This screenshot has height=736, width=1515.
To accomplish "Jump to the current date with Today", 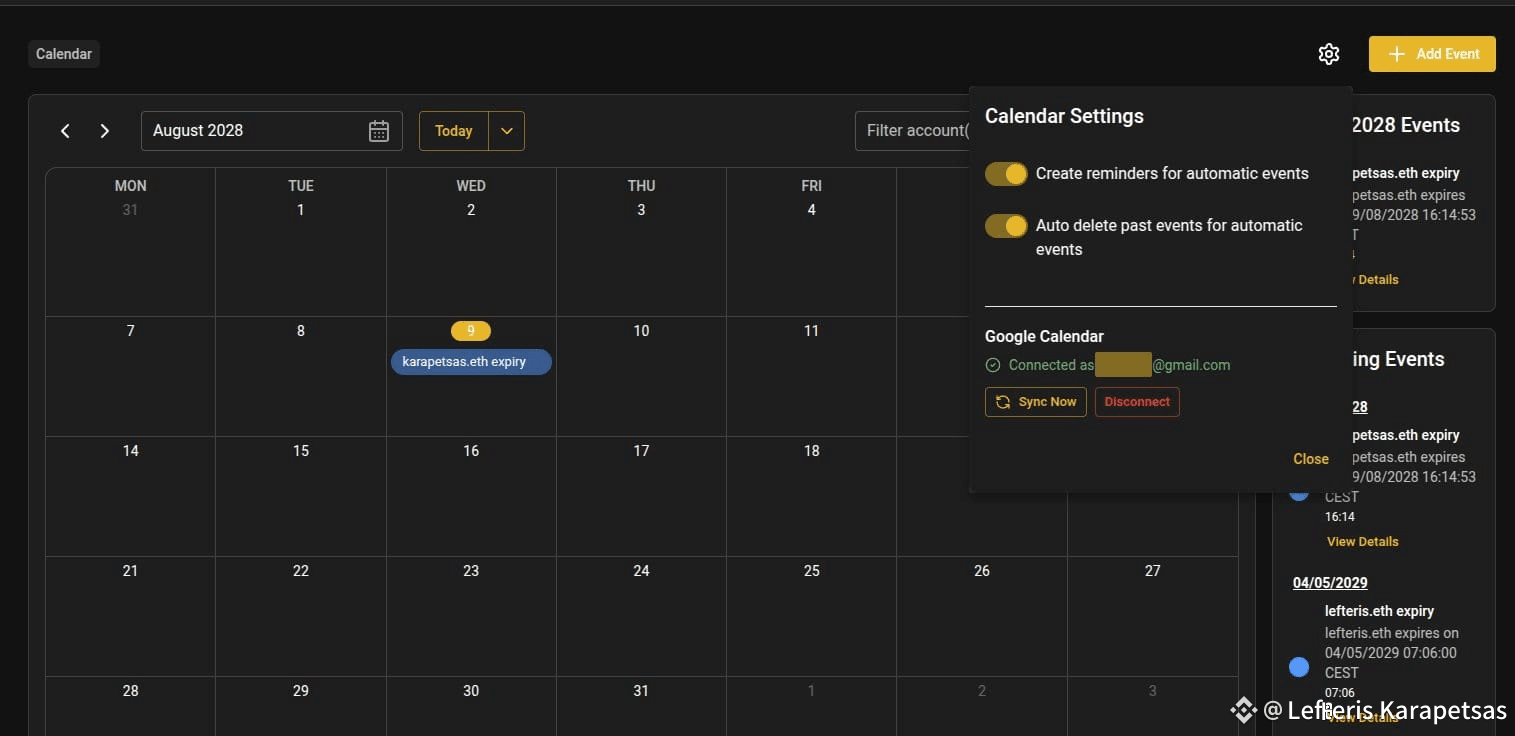I will [x=454, y=131].
